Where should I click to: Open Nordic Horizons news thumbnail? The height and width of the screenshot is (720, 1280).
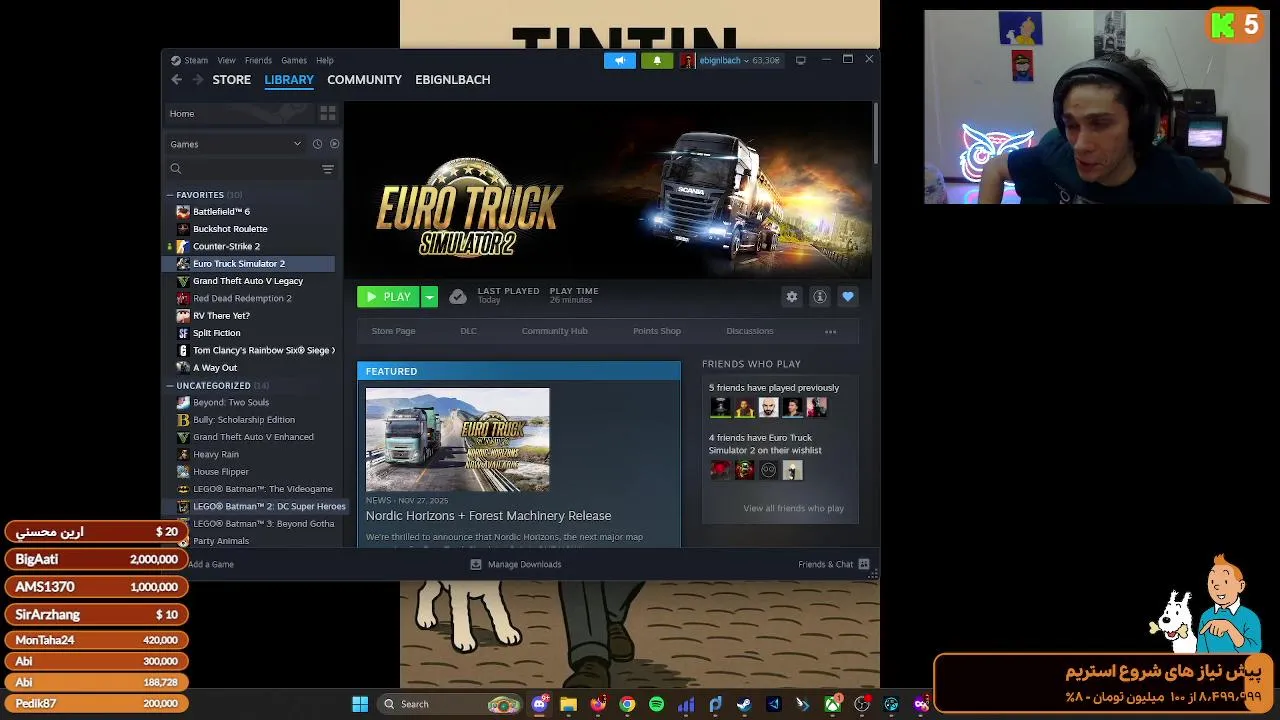(x=457, y=440)
